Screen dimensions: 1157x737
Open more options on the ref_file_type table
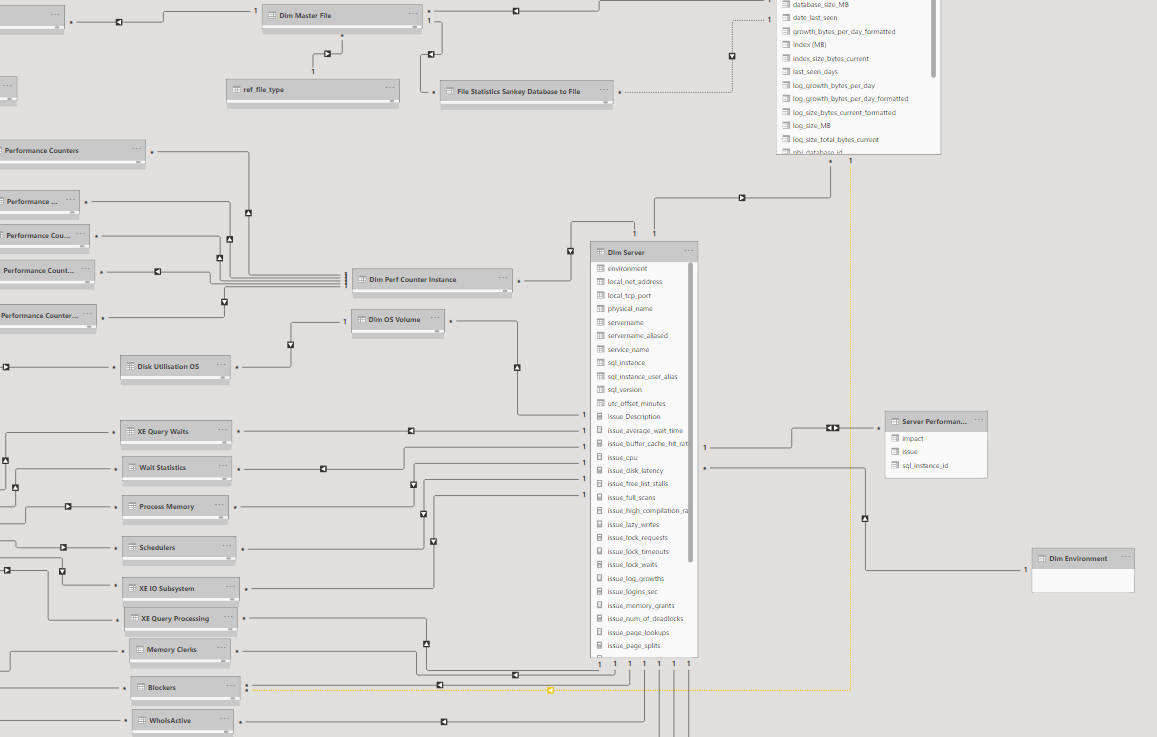390,88
